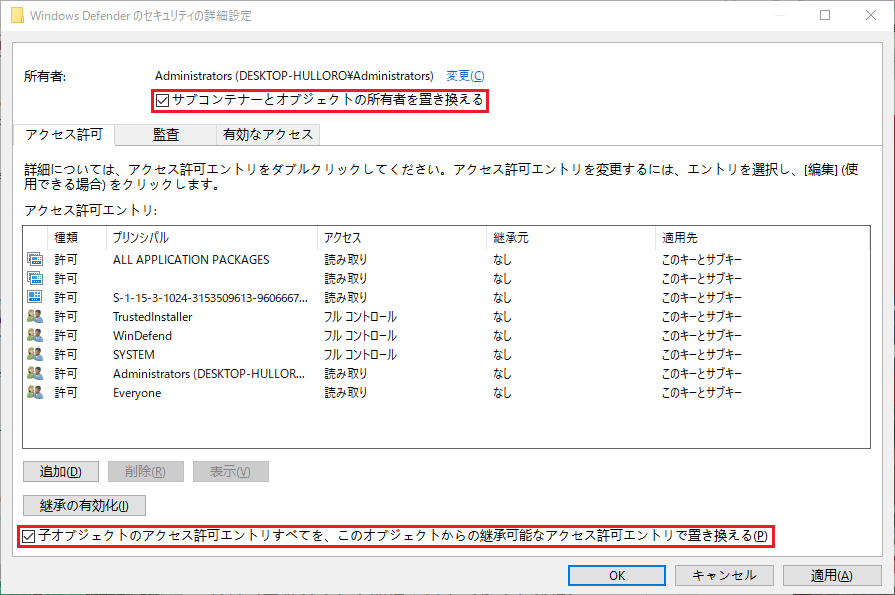Click the 削除(R) button
895x595 pixels.
(x=146, y=472)
